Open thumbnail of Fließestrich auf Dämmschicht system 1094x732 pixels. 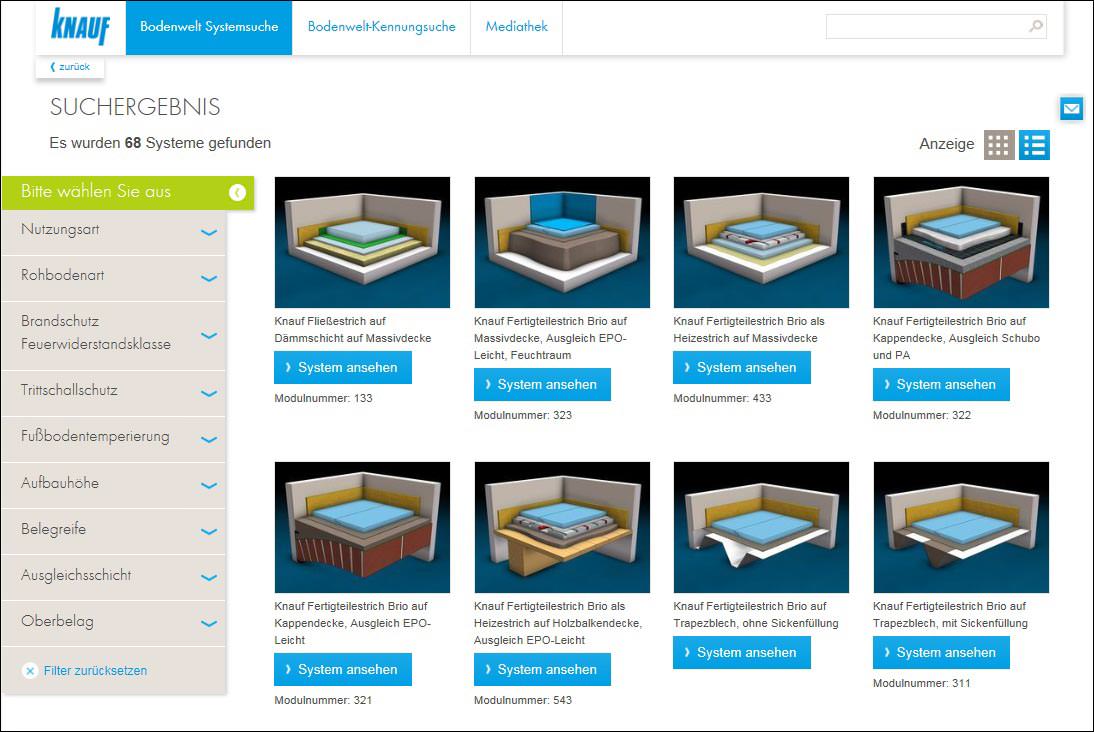point(362,242)
